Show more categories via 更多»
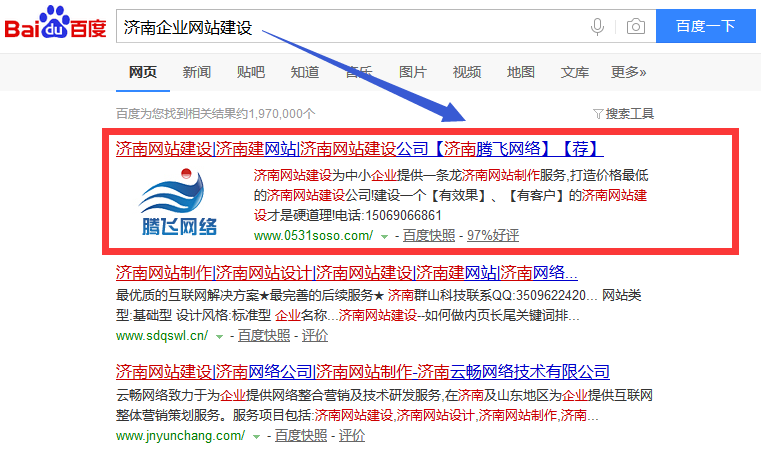This screenshot has height=452, width=761. [629, 72]
